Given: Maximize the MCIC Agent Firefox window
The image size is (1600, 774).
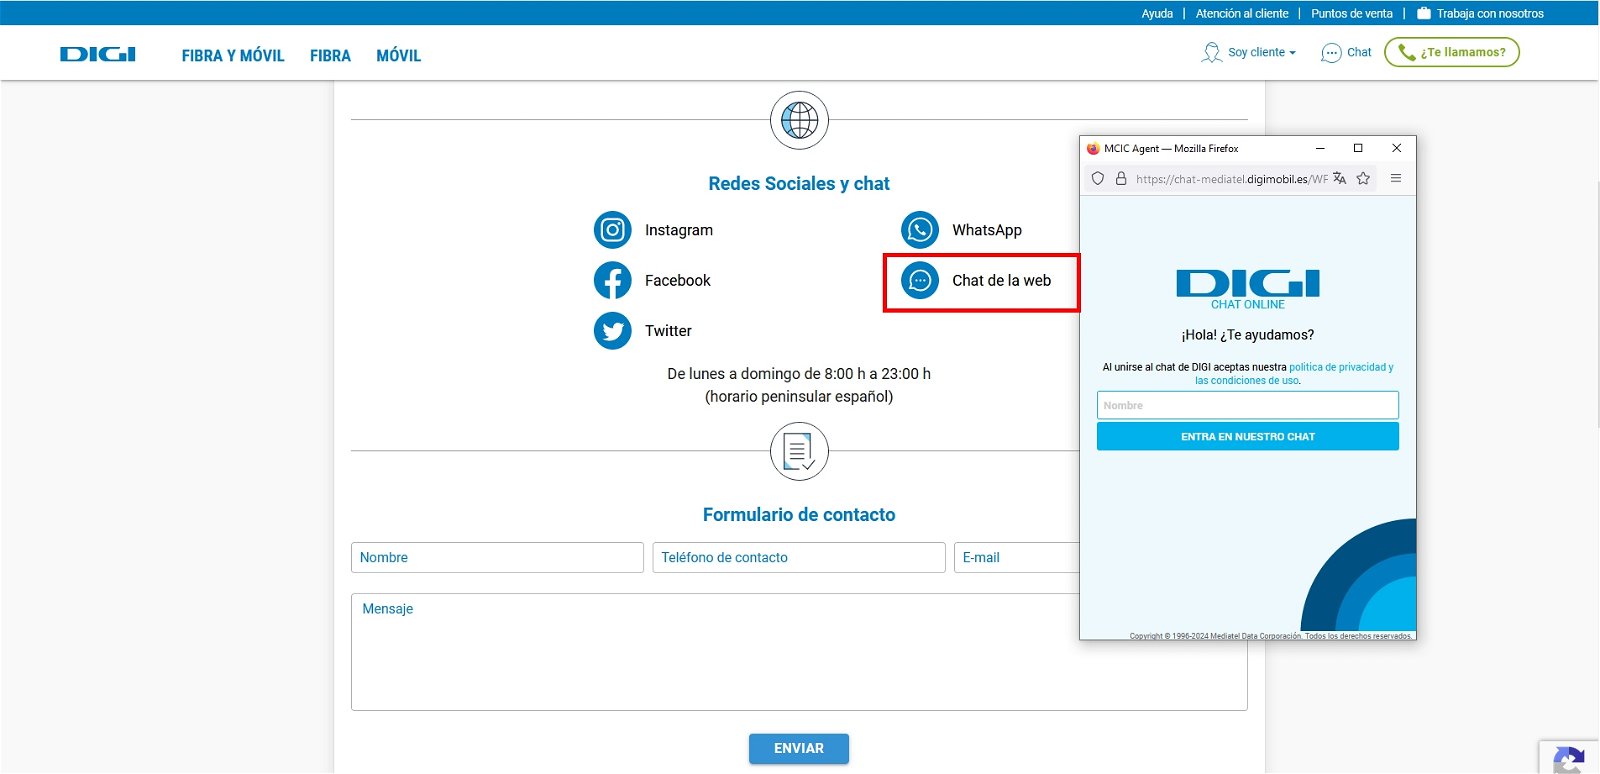Looking at the screenshot, I should pyautogui.click(x=1358, y=148).
